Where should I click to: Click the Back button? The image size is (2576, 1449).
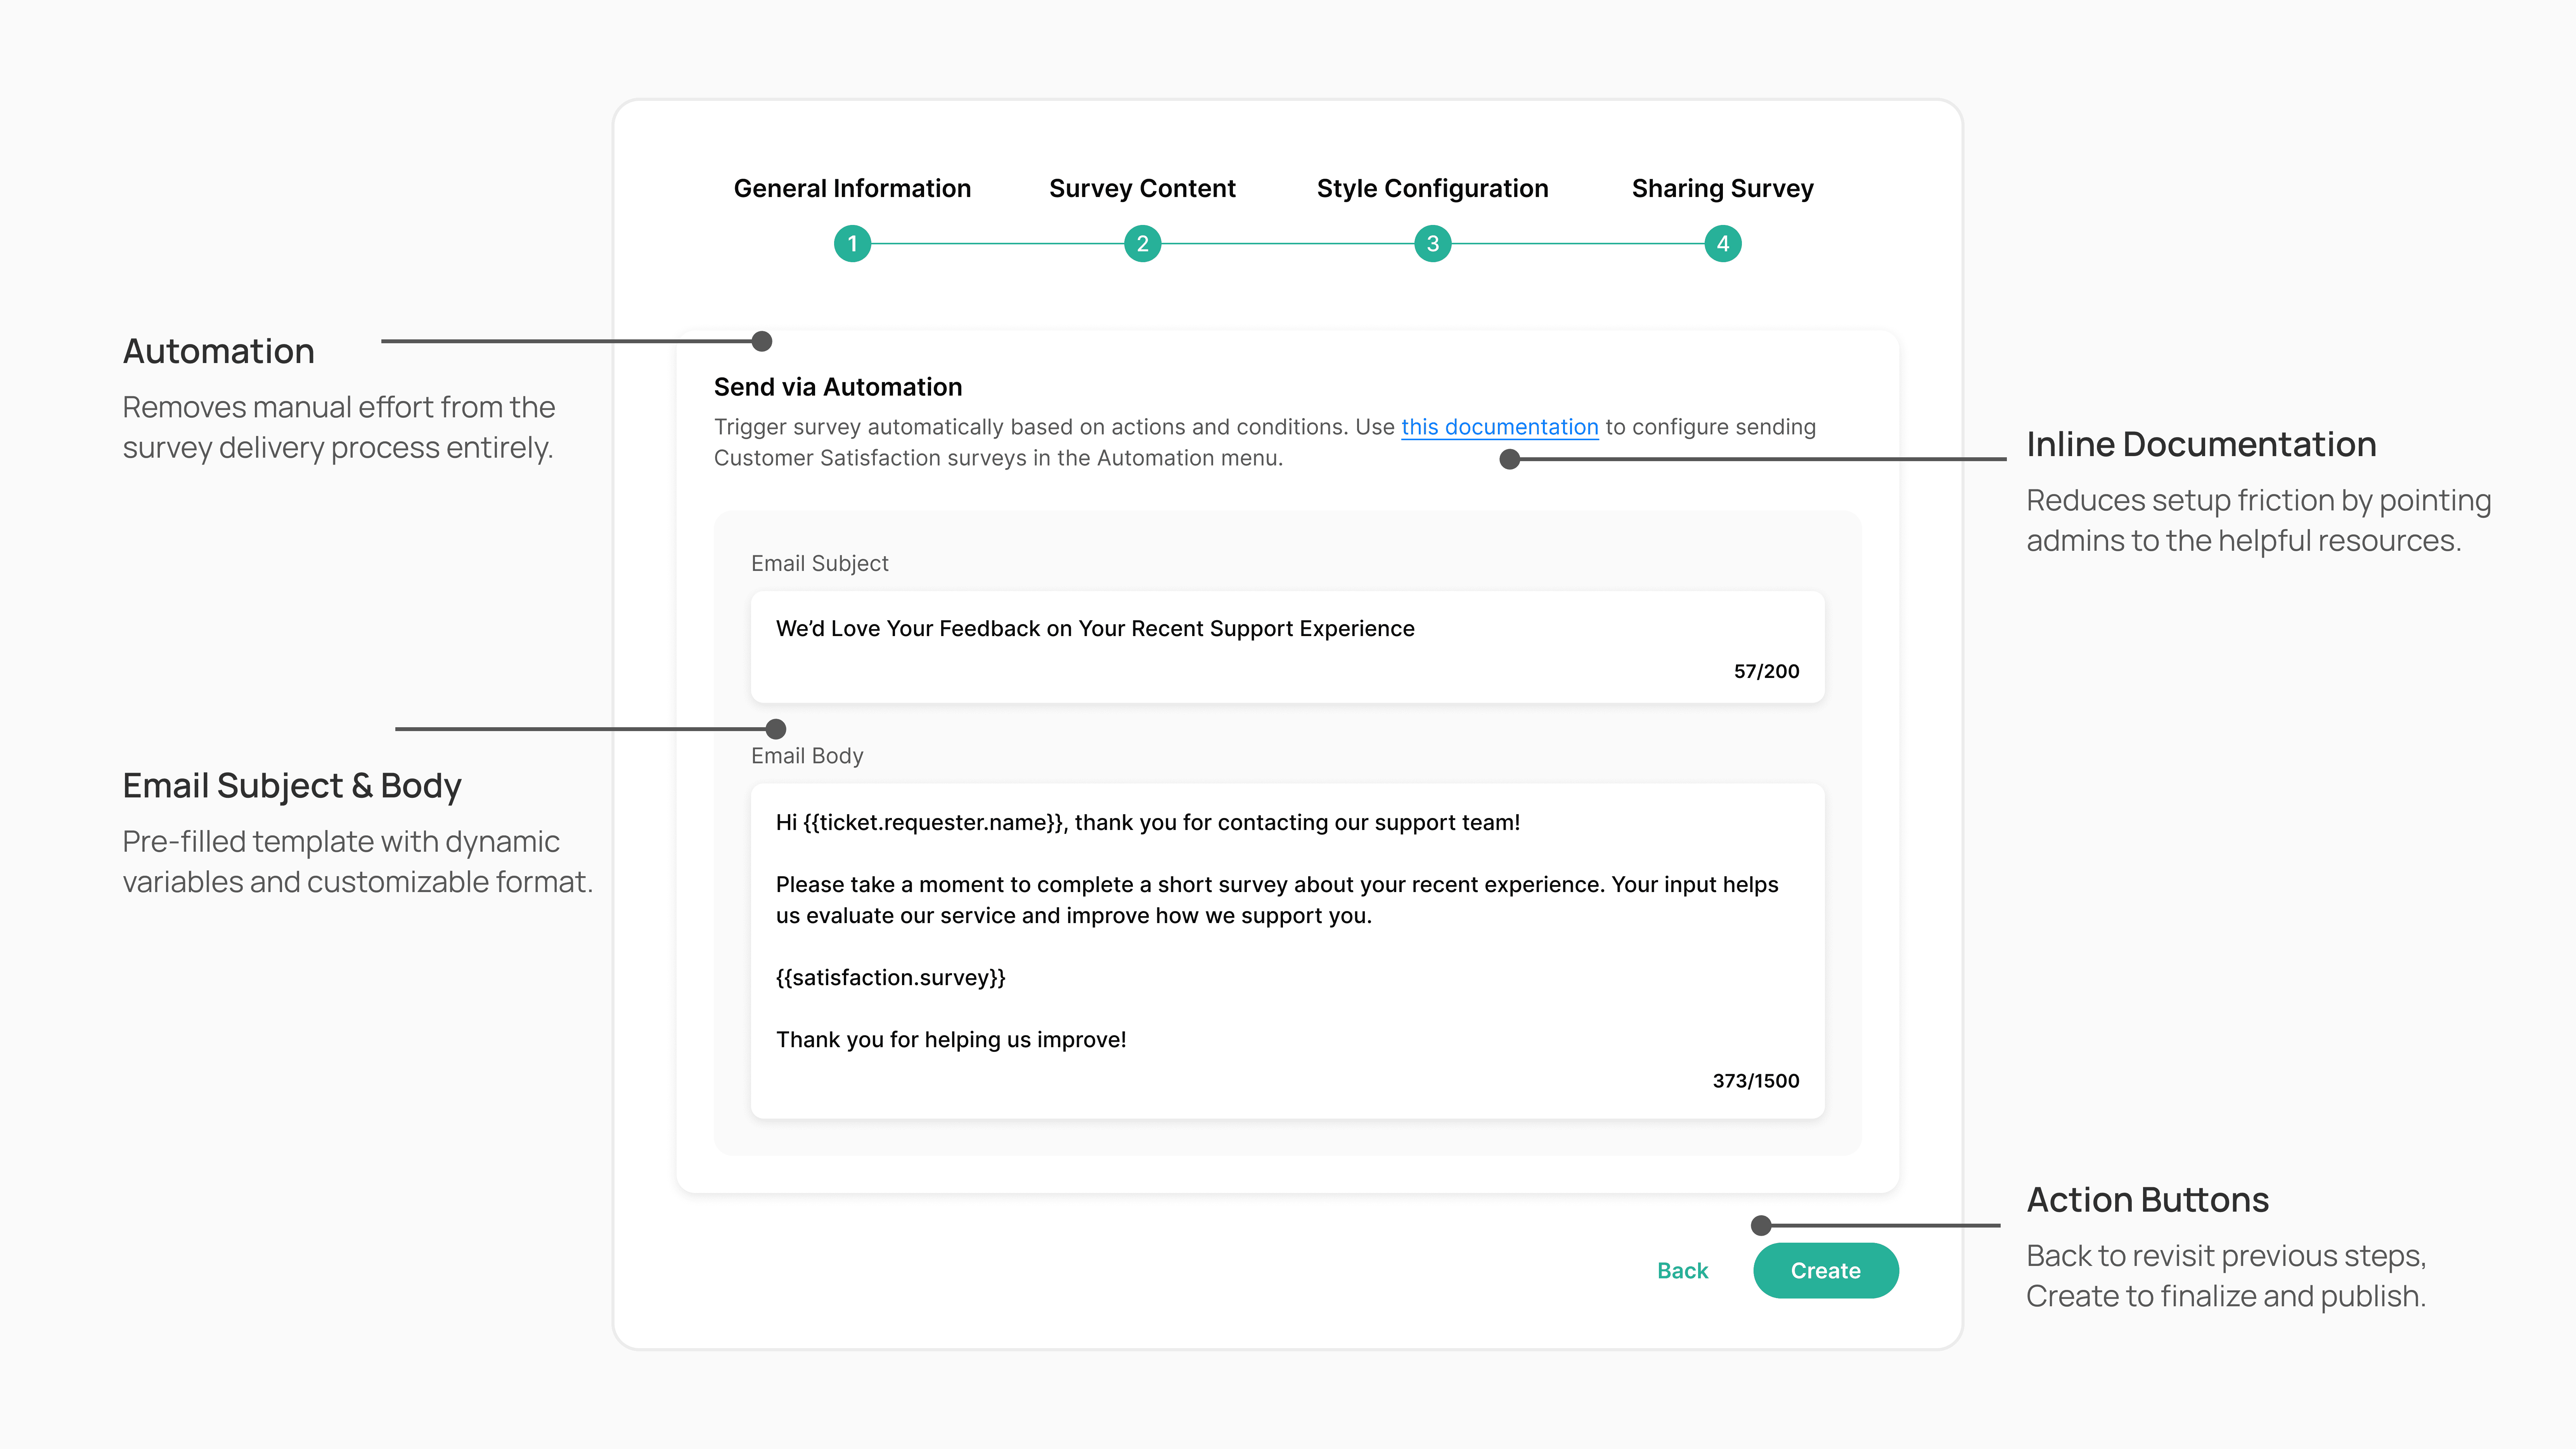[x=1682, y=1271]
